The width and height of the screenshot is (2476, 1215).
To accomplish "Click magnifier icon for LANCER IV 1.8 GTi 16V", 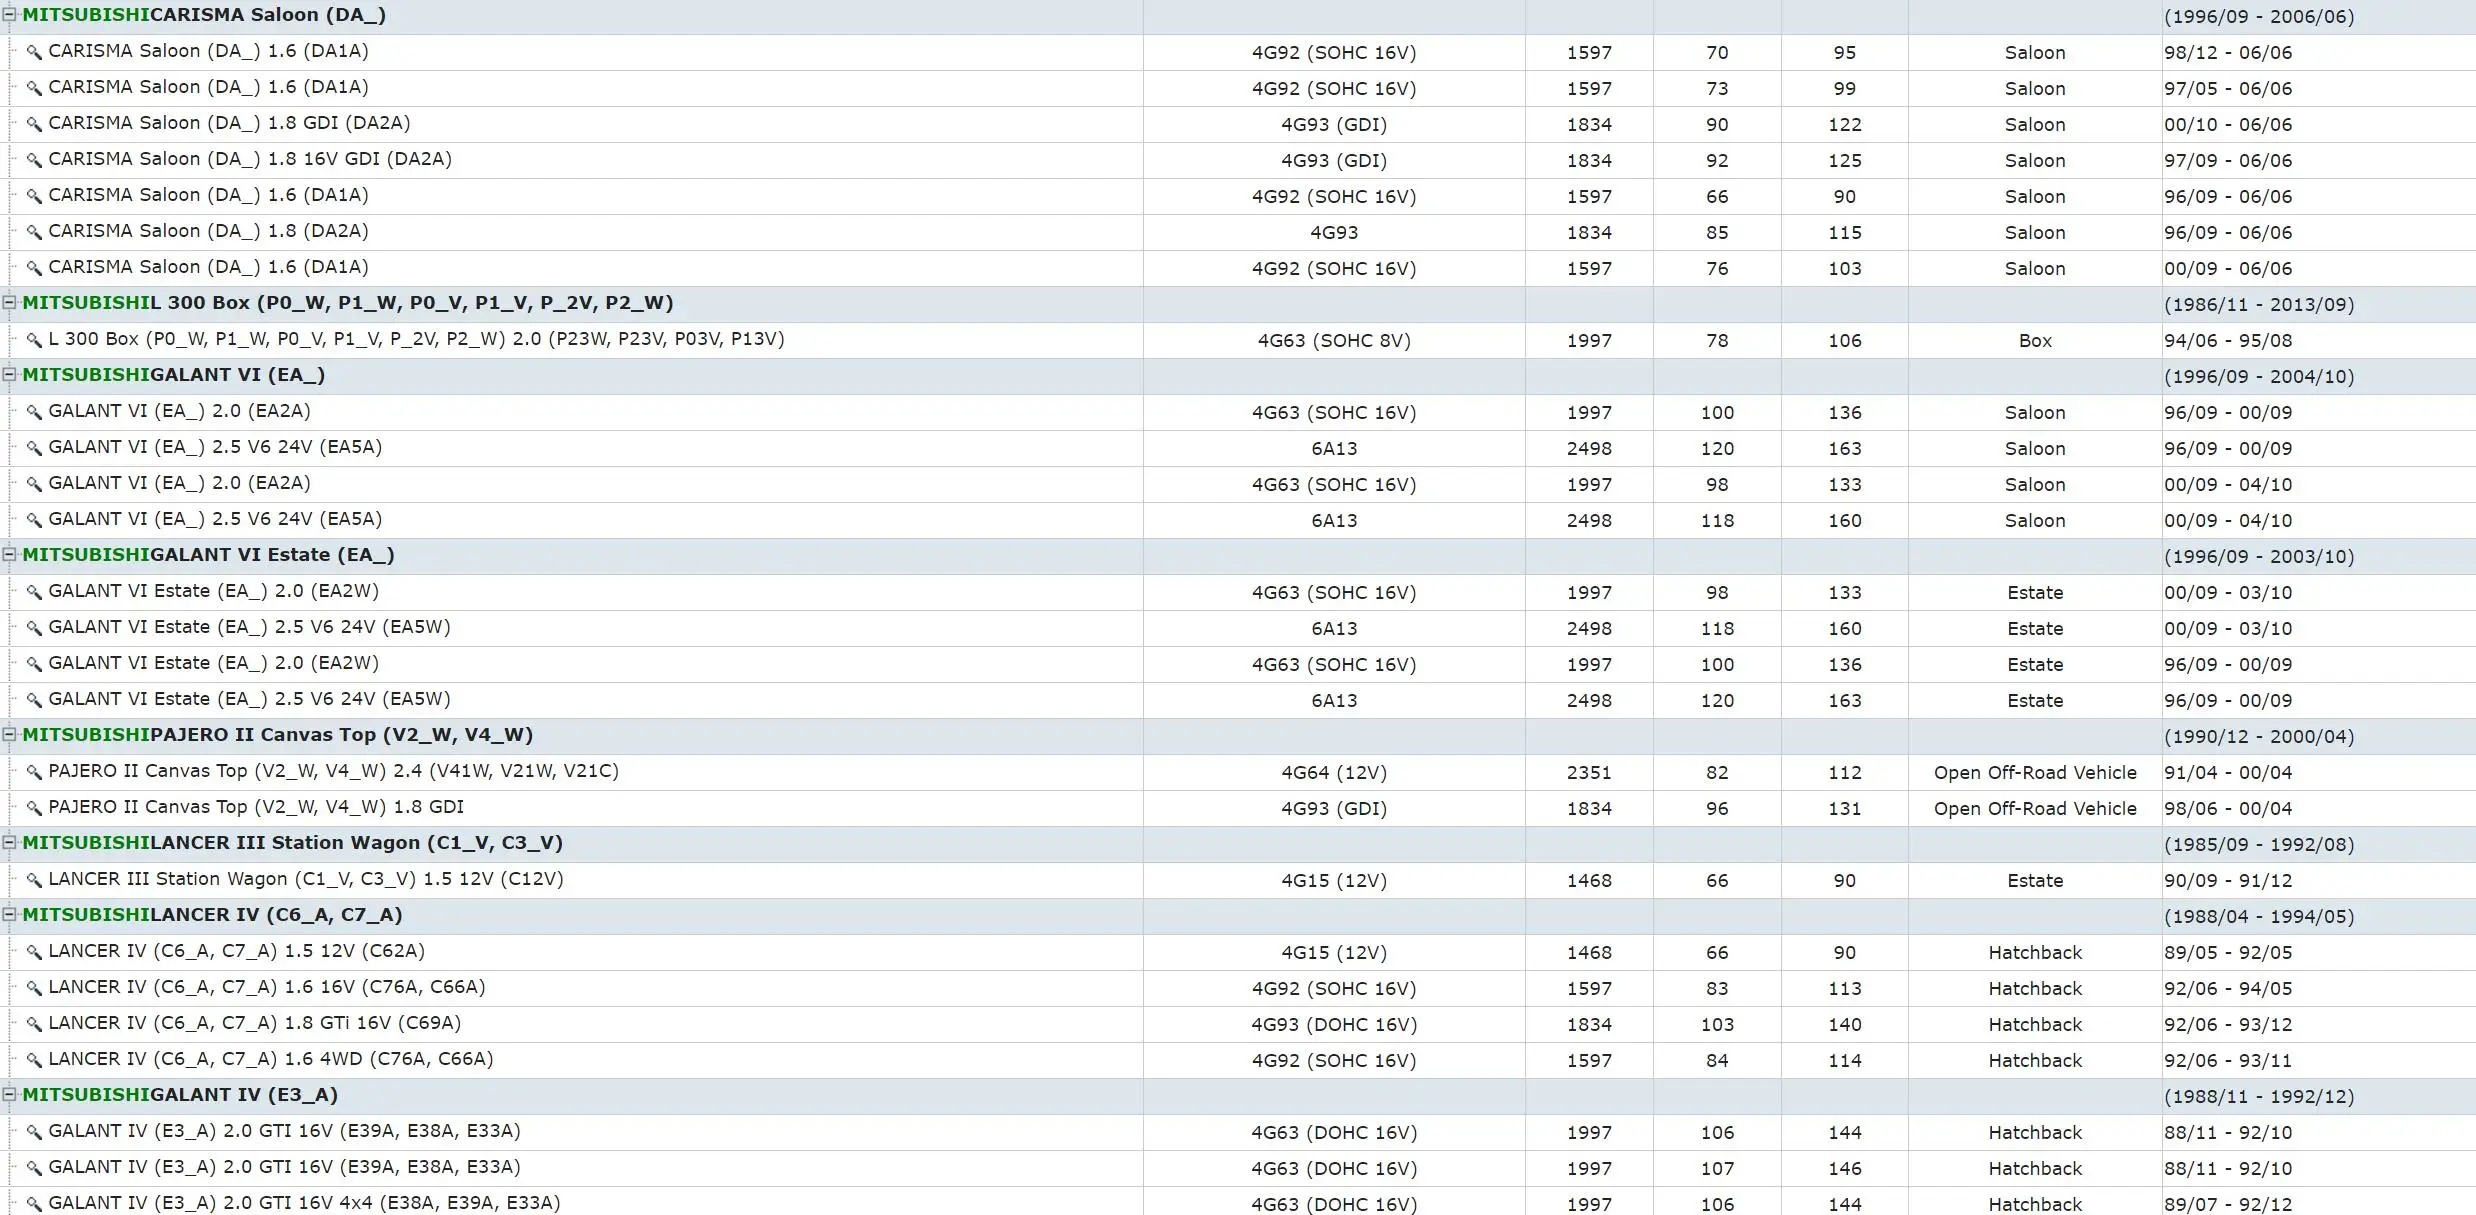I will point(34,1024).
